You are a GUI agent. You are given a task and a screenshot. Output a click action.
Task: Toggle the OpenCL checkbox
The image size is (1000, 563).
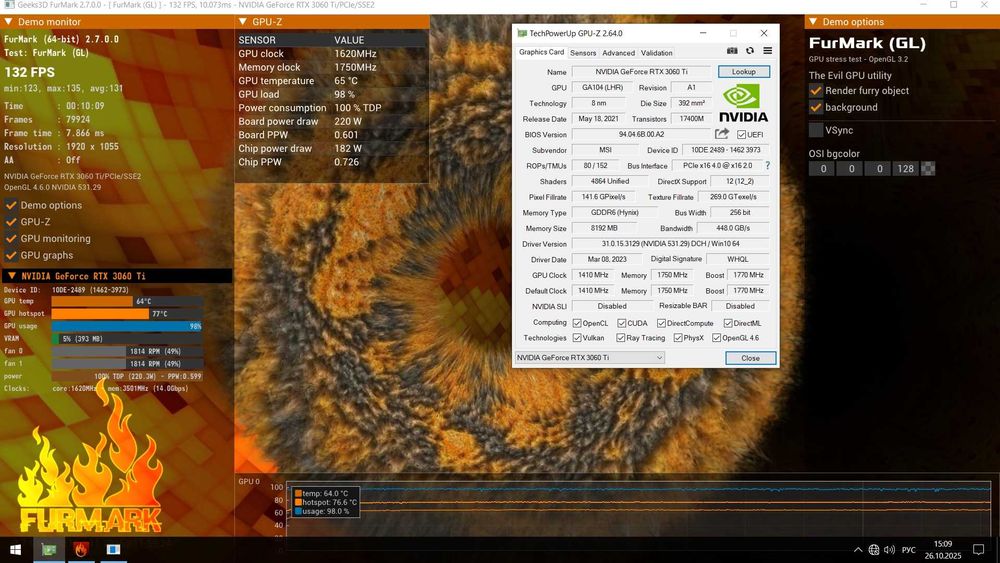577,323
